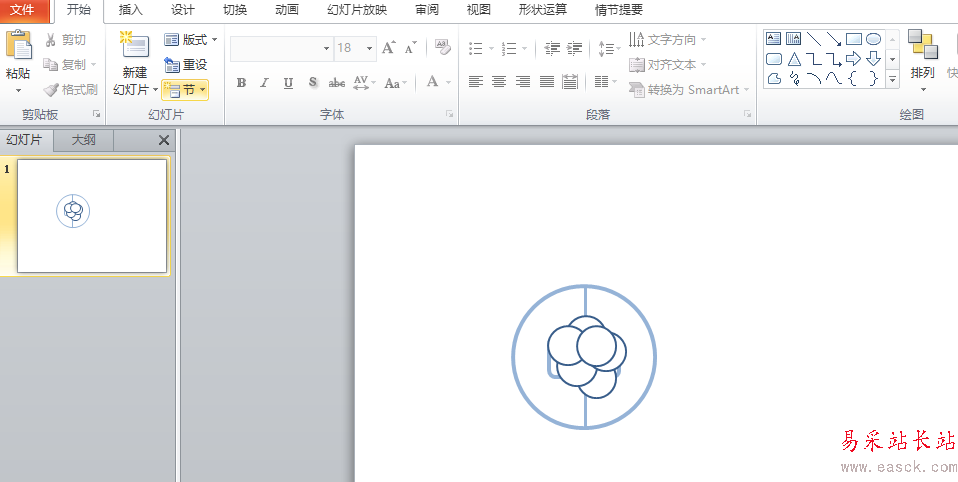958x482 pixels.
Task: Open the Columns dropdown
Action: click(x=605, y=81)
